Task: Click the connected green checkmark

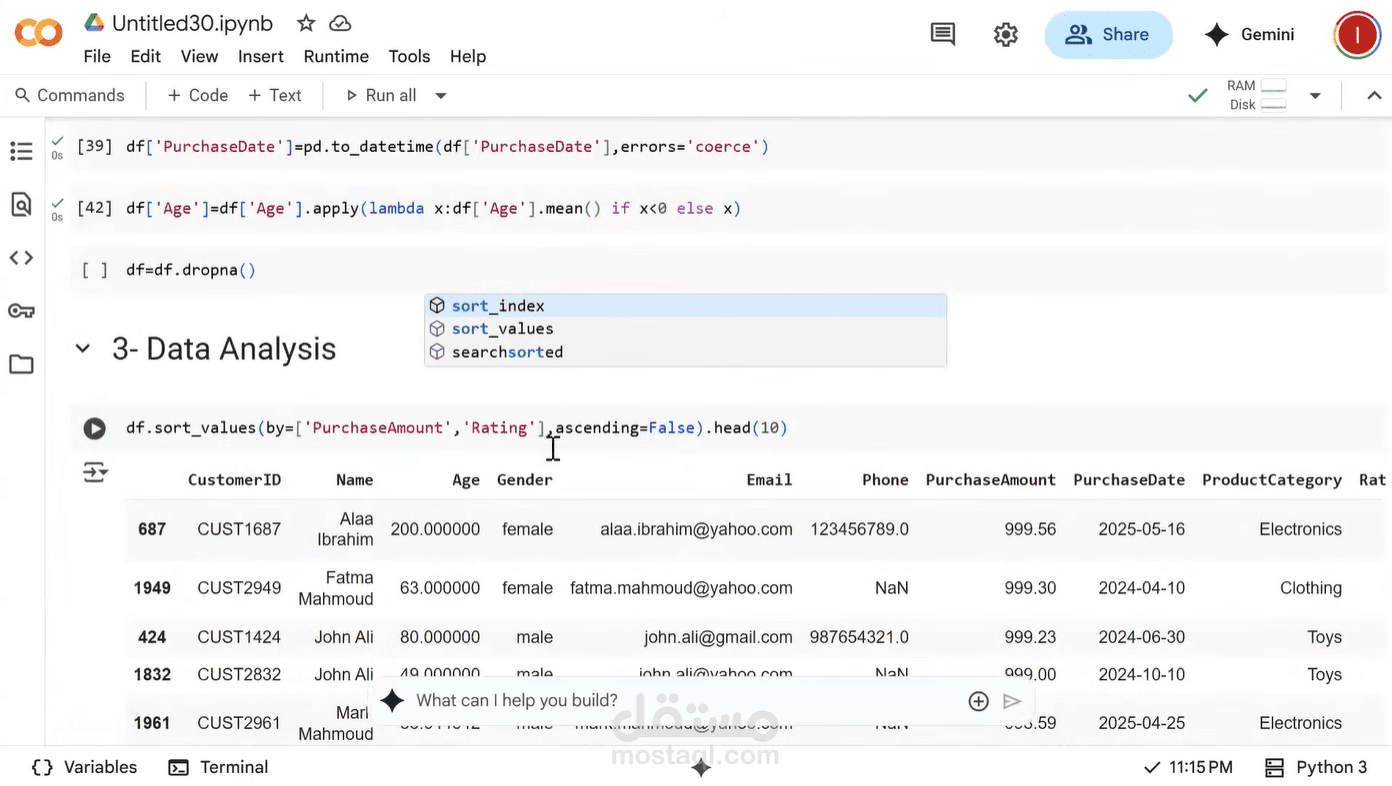Action: 1197,96
